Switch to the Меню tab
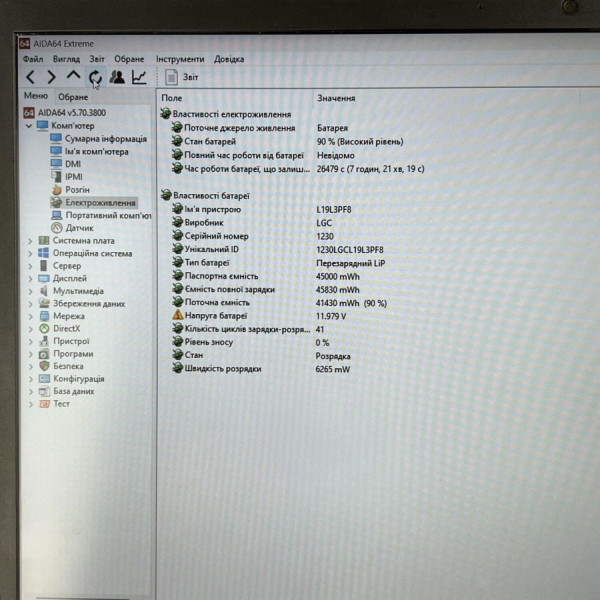The height and width of the screenshot is (600, 600). pyautogui.click(x=36, y=96)
